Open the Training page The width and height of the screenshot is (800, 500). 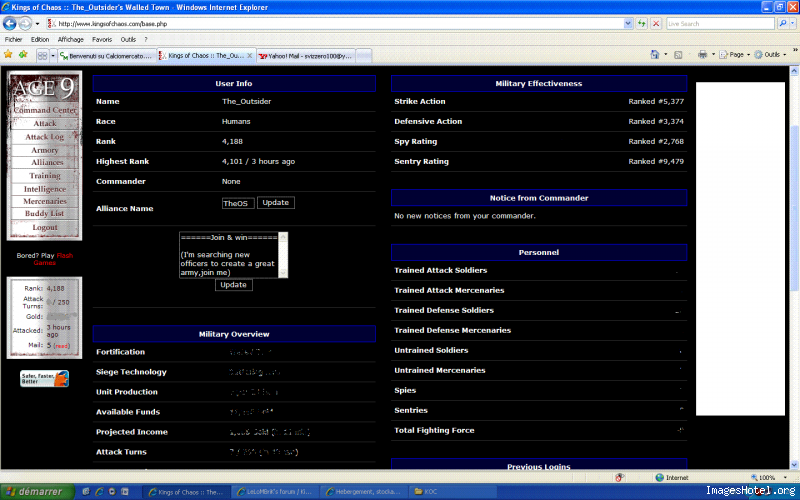[45, 176]
